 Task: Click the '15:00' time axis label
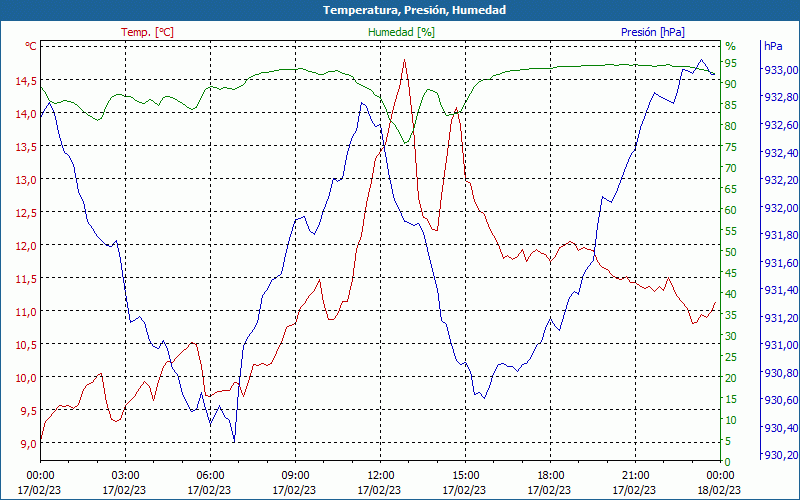[x=465, y=476]
